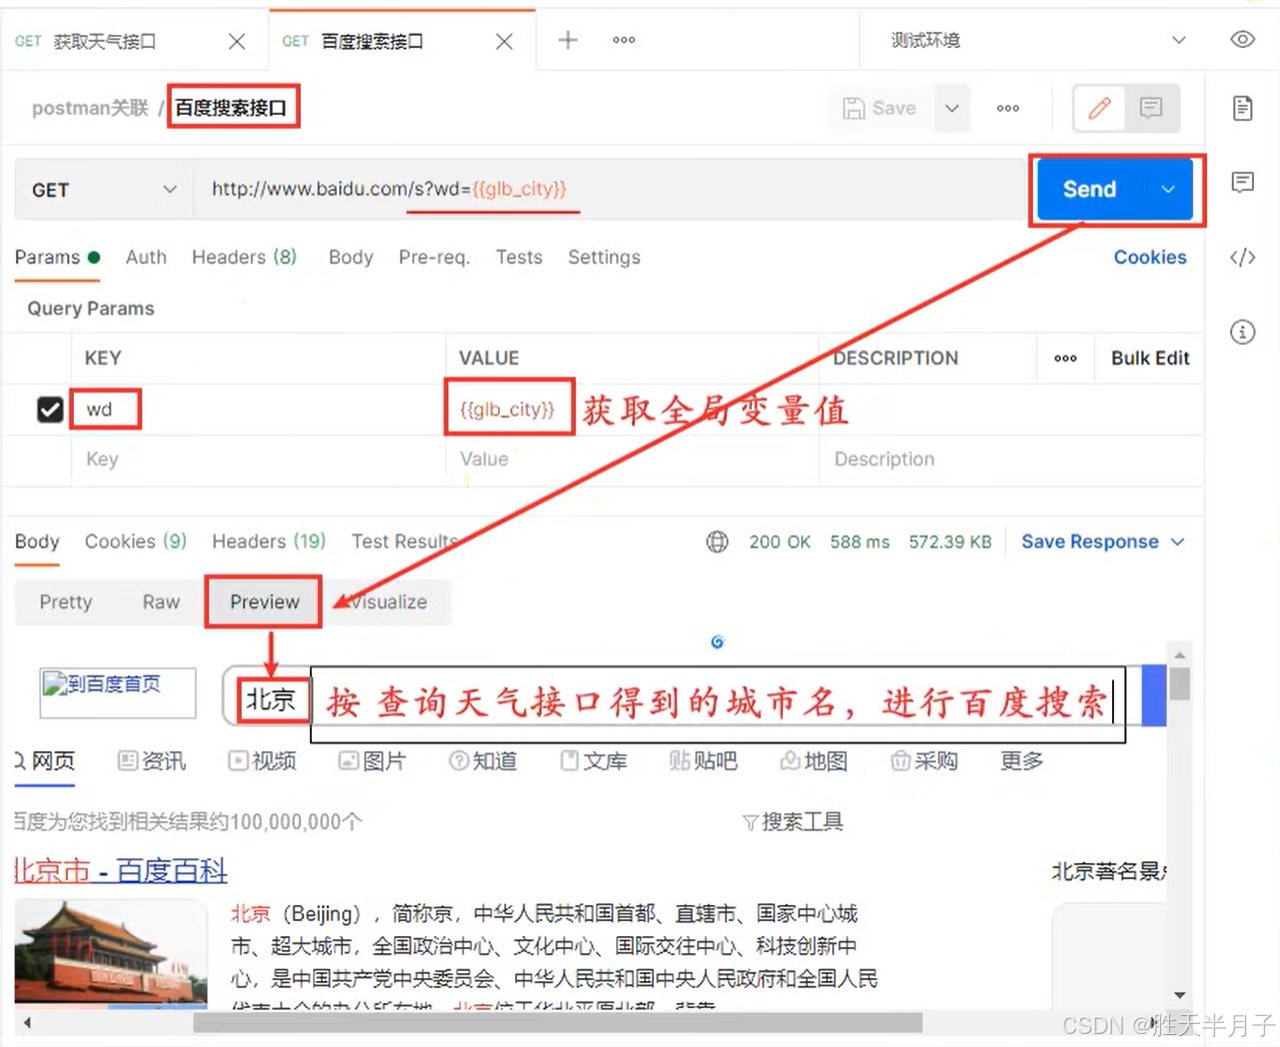The height and width of the screenshot is (1047, 1280).
Task: Open the request info icon
Action: tap(1242, 332)
